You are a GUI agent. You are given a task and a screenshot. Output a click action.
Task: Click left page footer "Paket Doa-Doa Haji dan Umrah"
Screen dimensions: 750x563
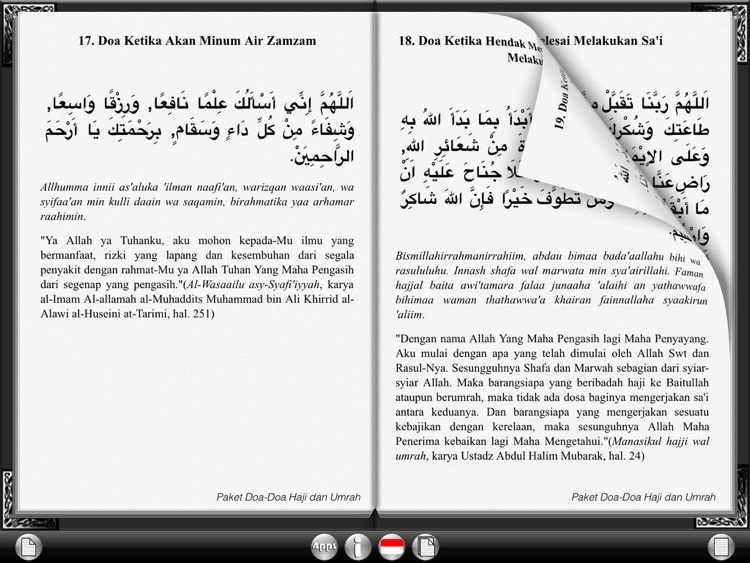[x=288, y=497]
